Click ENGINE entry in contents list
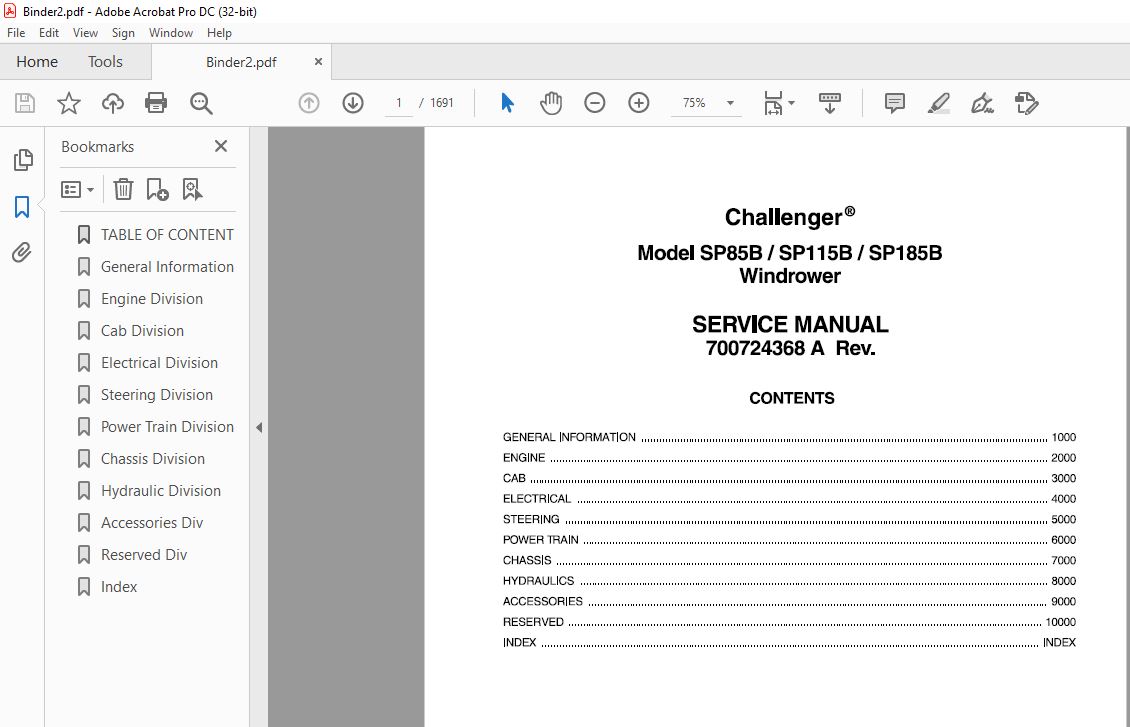The width and height of the screenshot is (1130, 727). pos(789,458)
